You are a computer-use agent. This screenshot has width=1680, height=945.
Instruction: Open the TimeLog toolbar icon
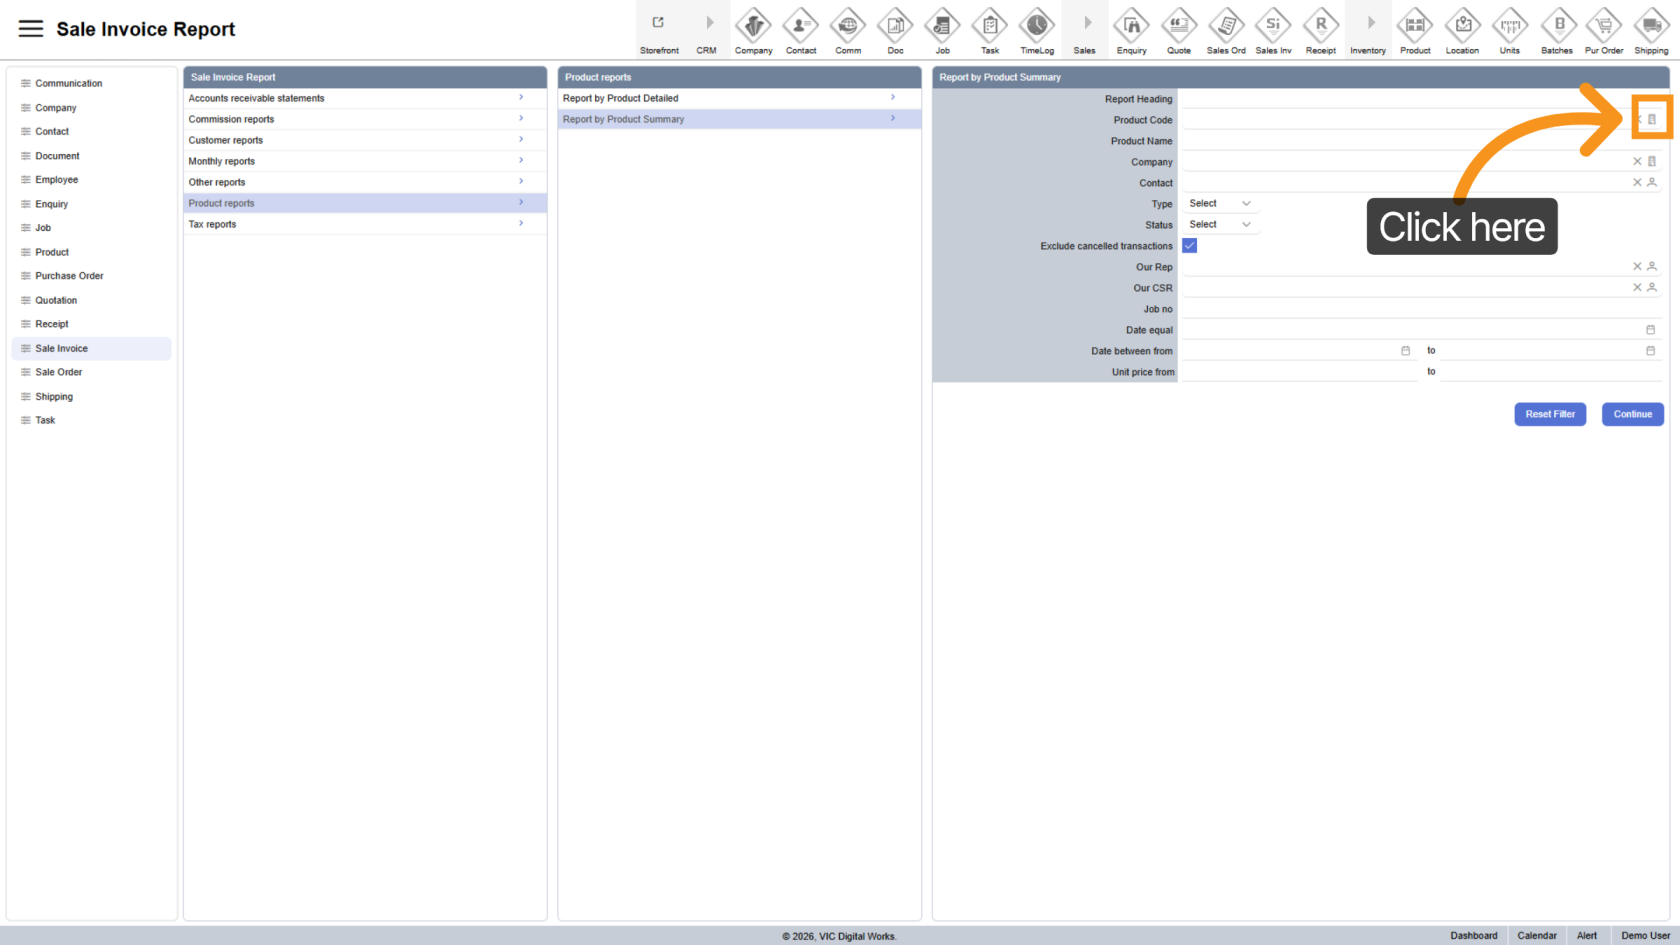pos(1036,26)
